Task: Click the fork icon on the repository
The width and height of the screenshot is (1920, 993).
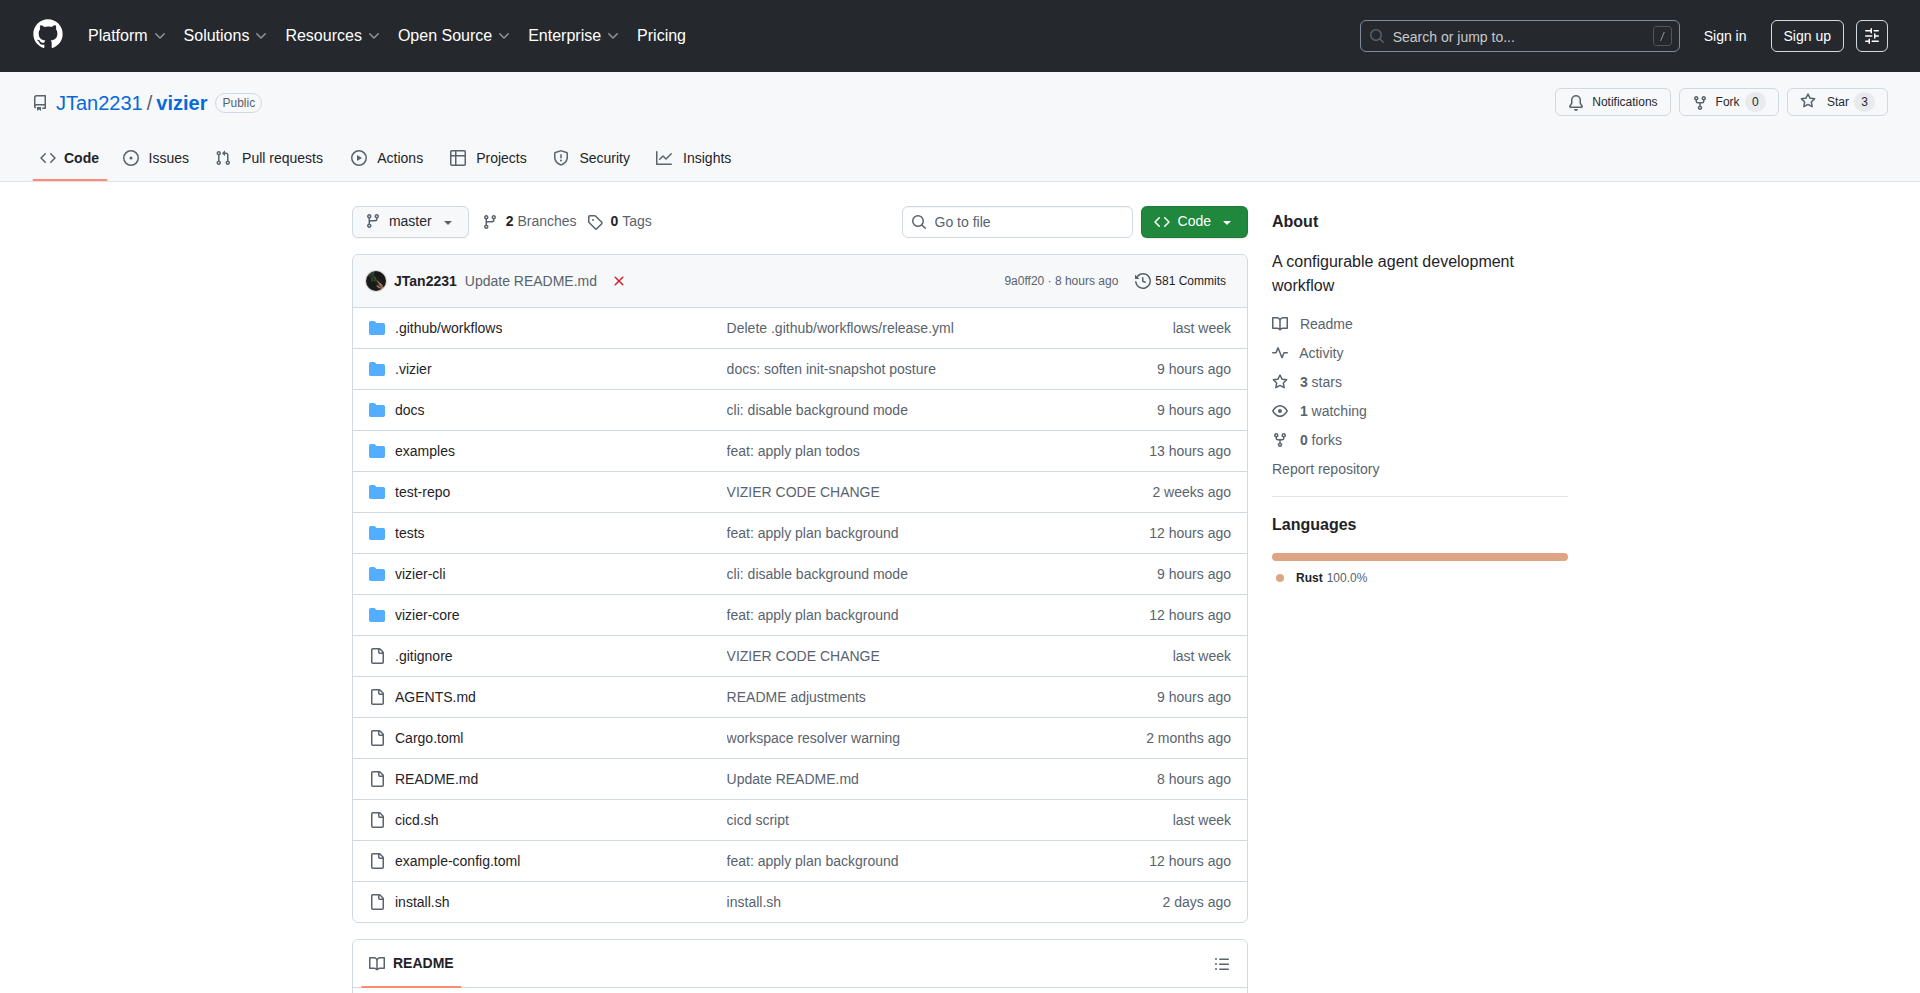Action: click(x=1700, y=102)
